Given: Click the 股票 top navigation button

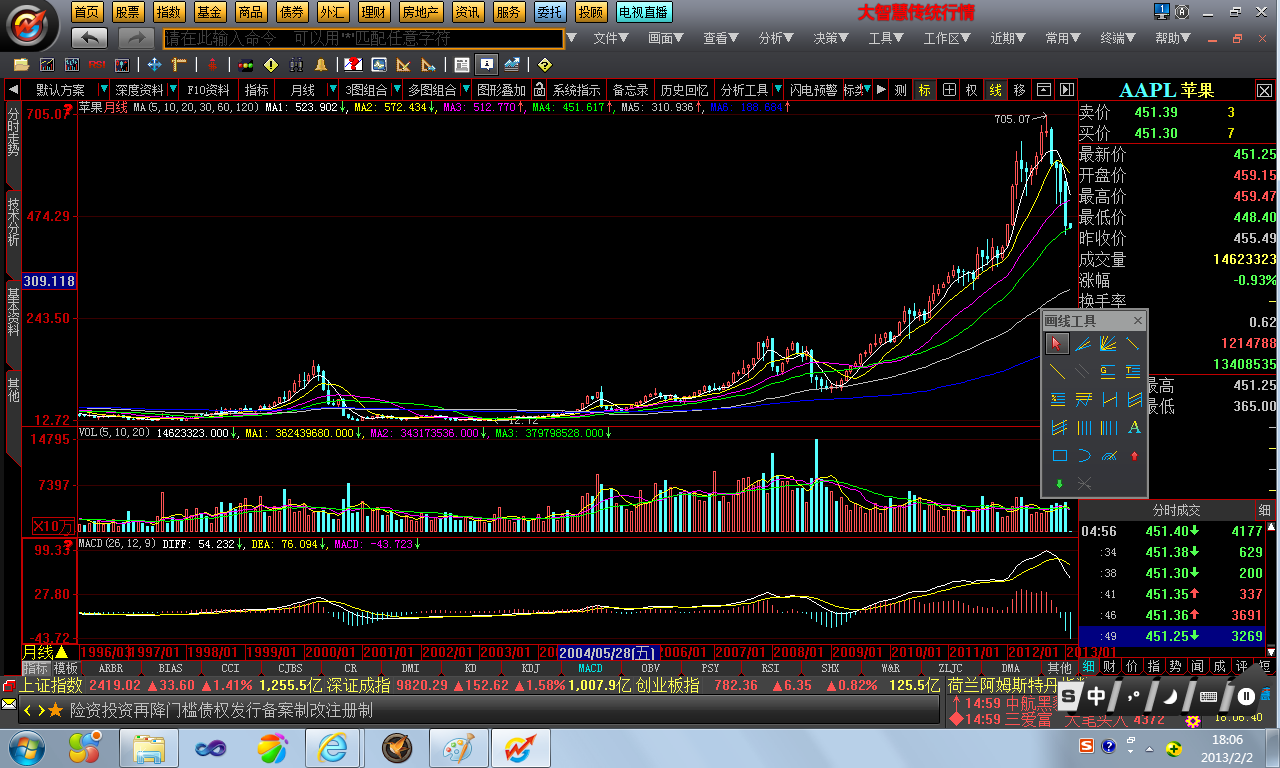Looking at the screenshot, I should (x=127, y=12).
